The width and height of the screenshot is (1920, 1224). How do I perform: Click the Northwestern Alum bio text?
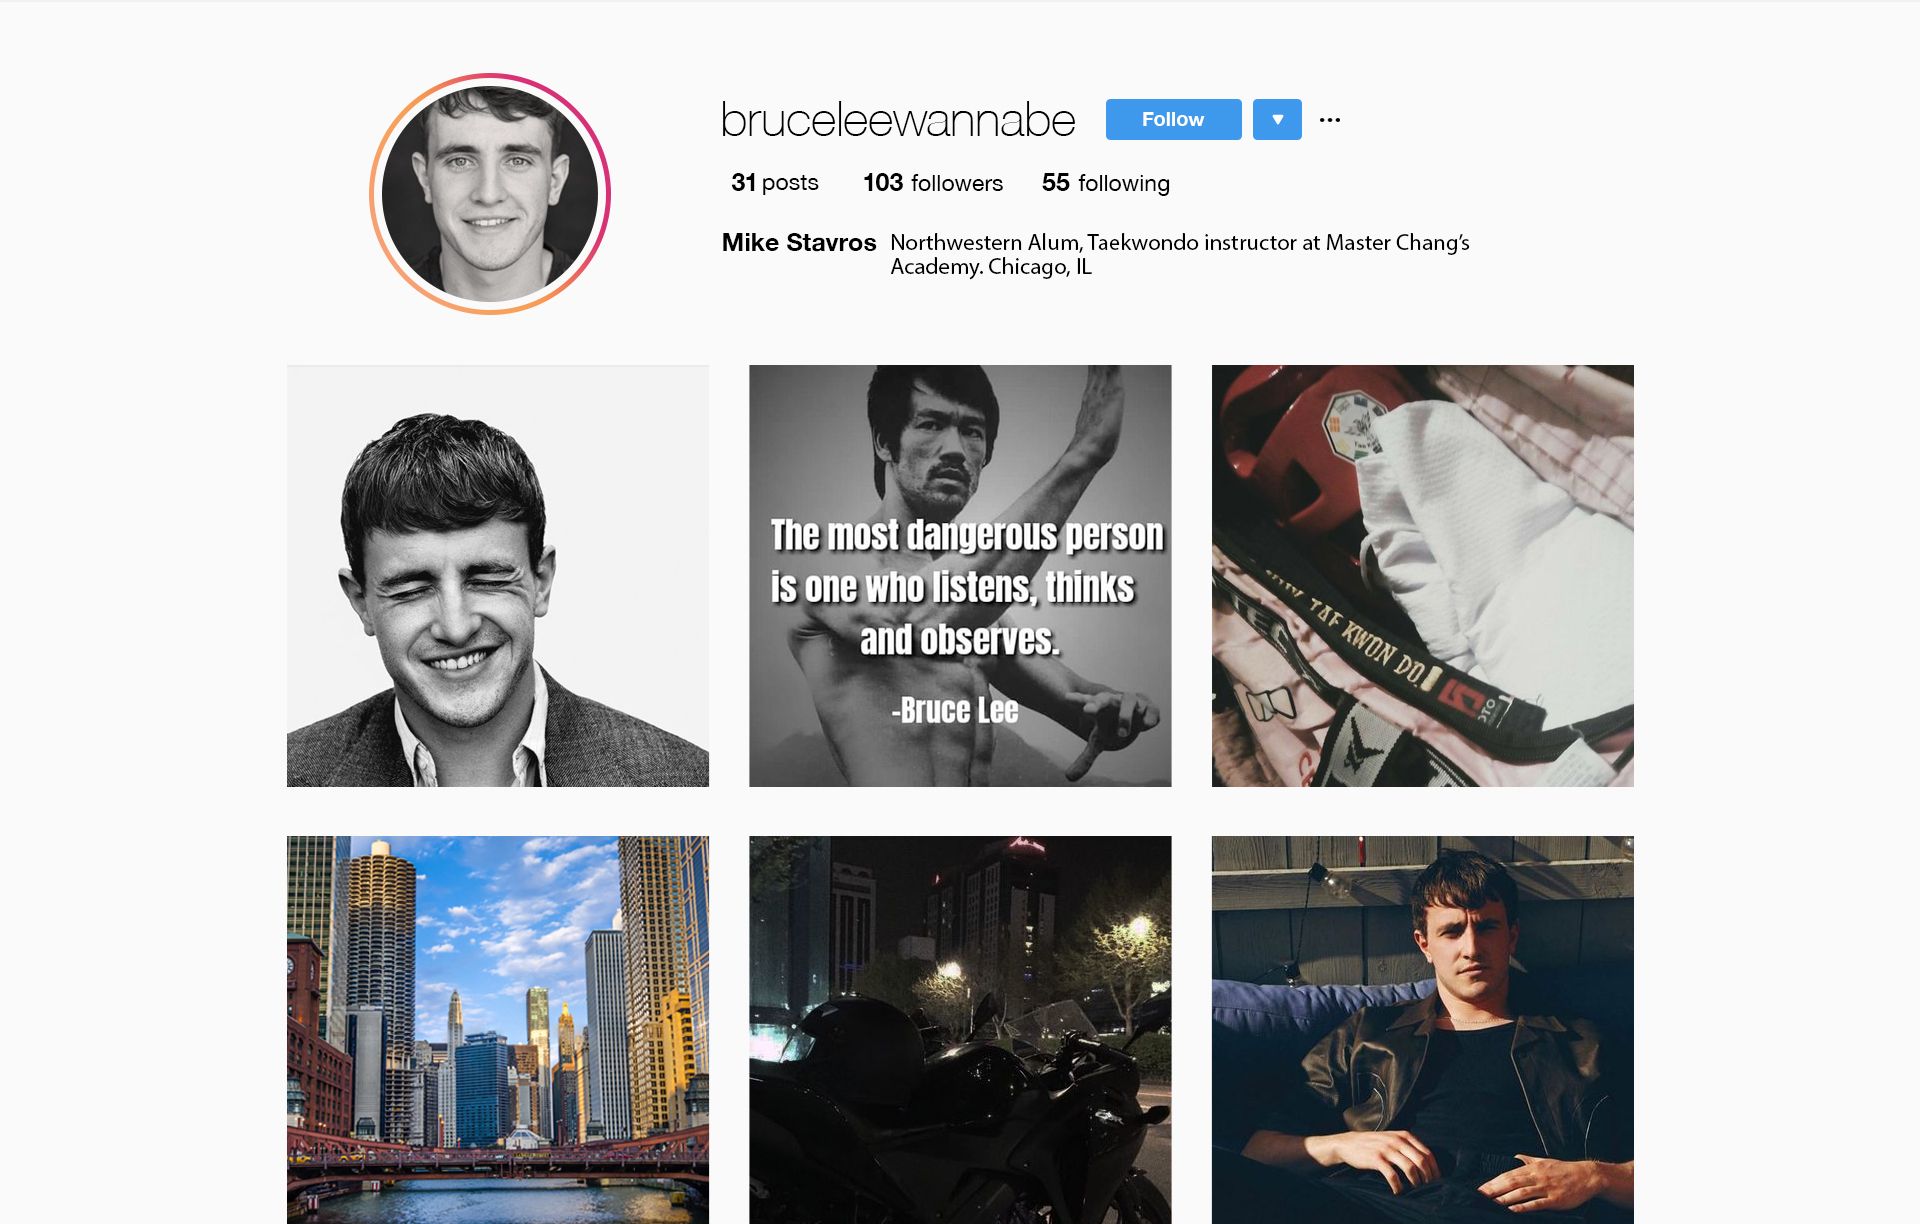(1180, 254)
